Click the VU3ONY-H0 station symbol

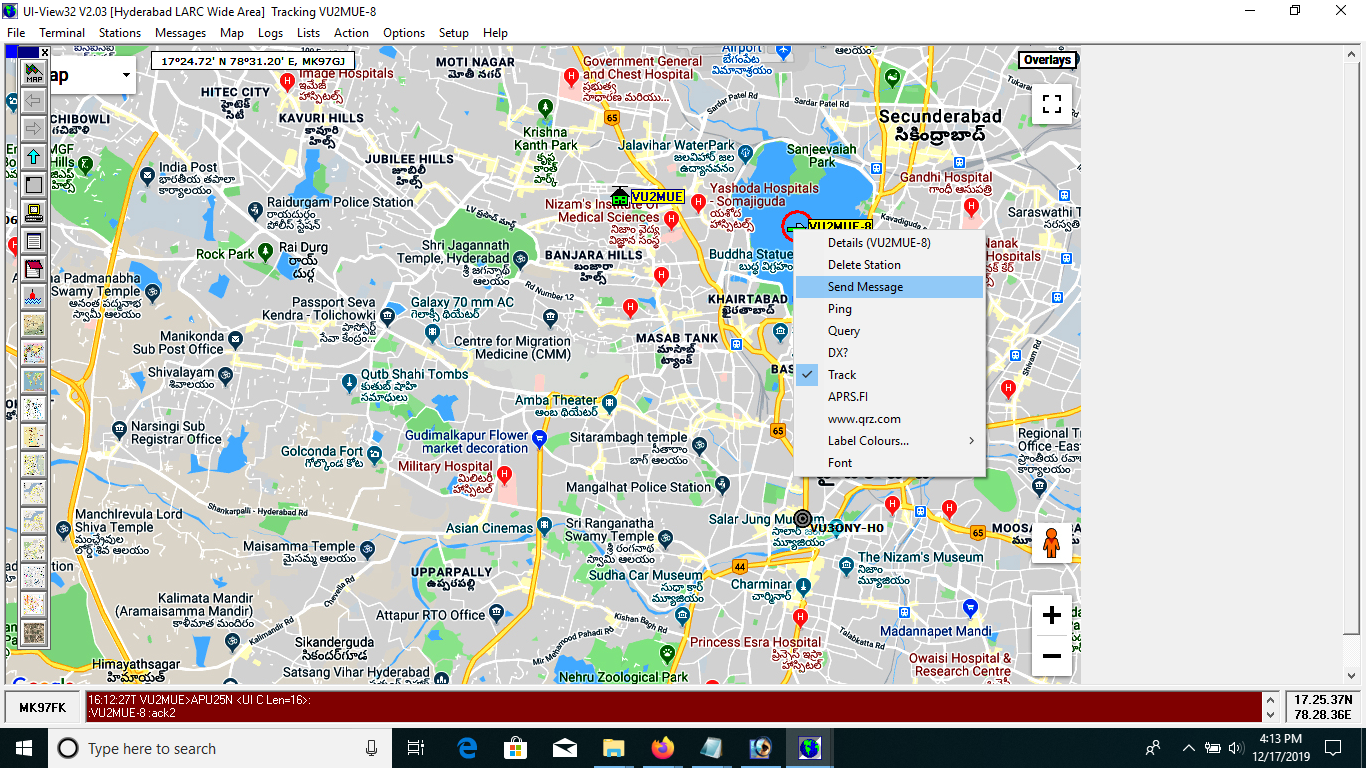tap(802, 518)
